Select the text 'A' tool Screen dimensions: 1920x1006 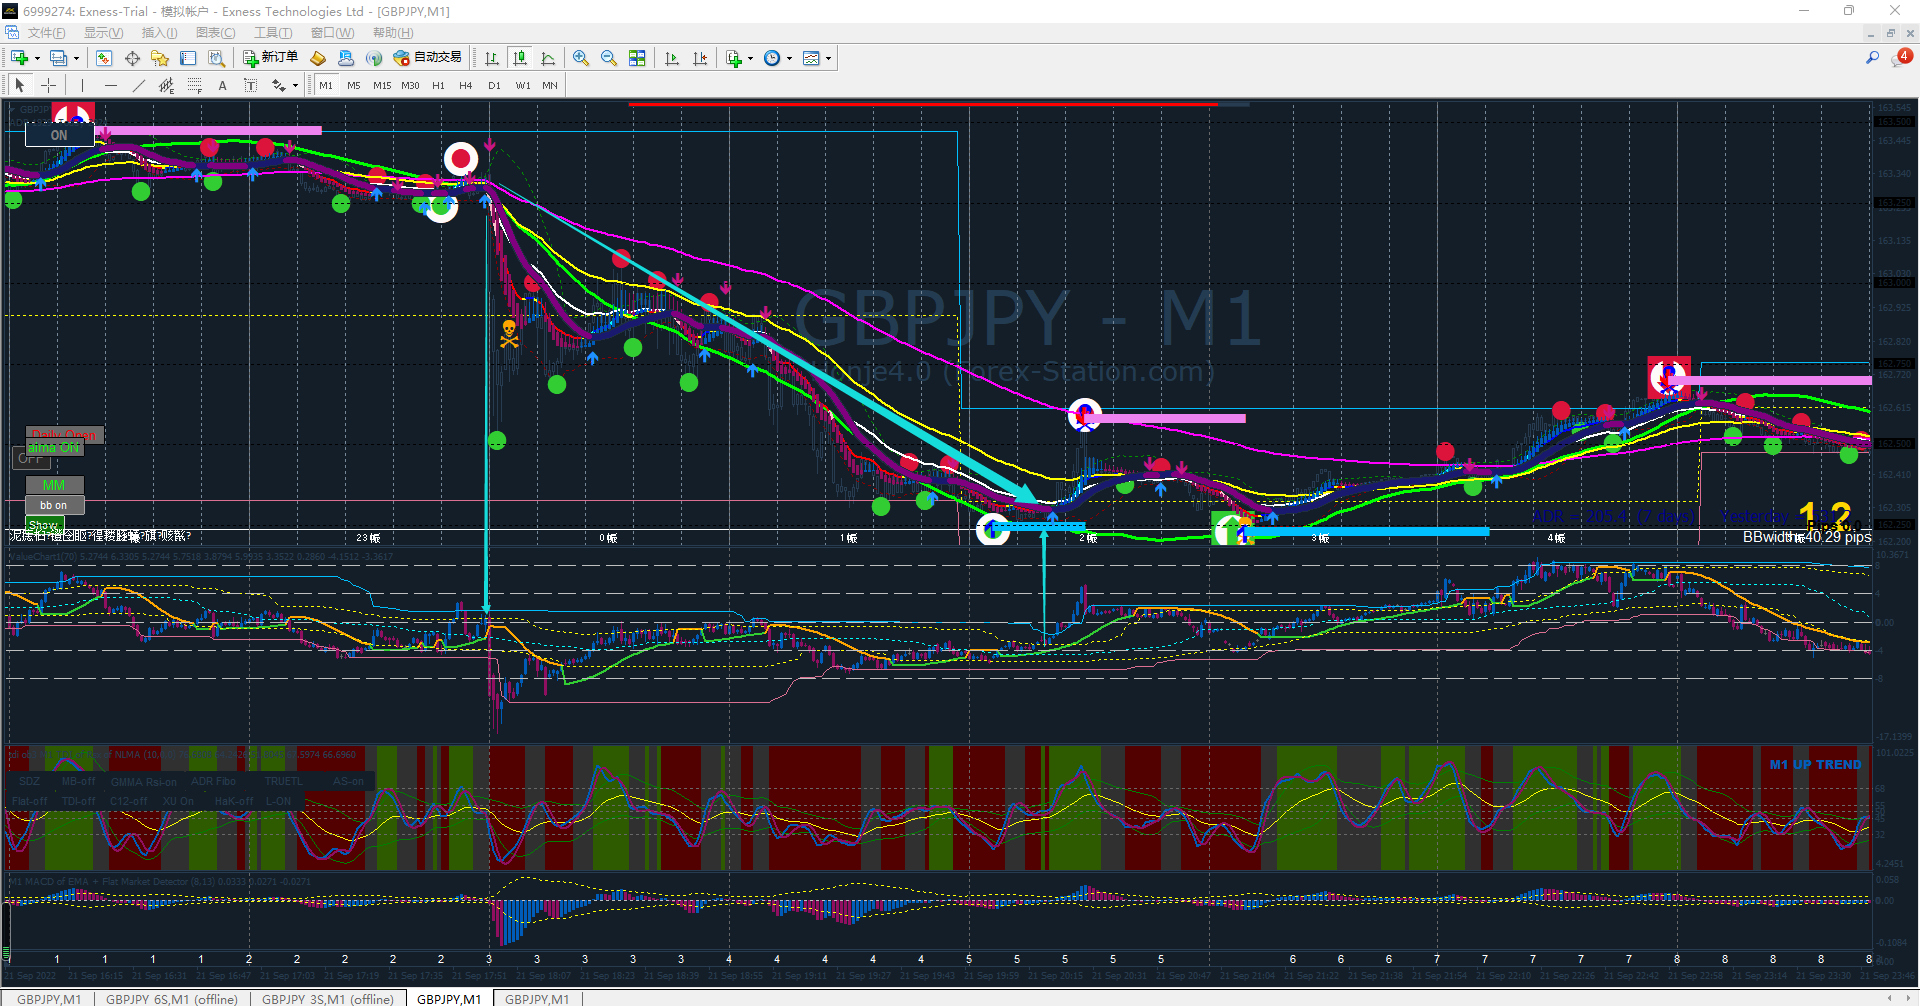(x=222, y=85)
